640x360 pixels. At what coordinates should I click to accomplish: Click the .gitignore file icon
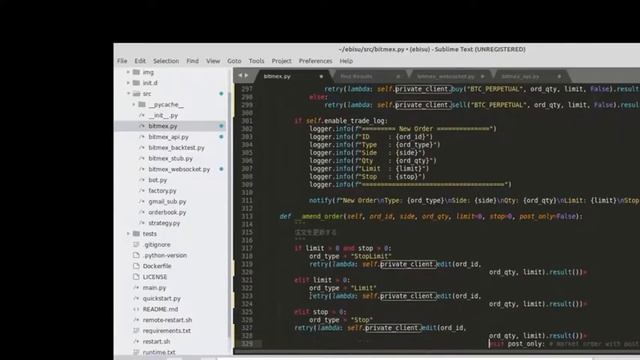pos(136,244)
